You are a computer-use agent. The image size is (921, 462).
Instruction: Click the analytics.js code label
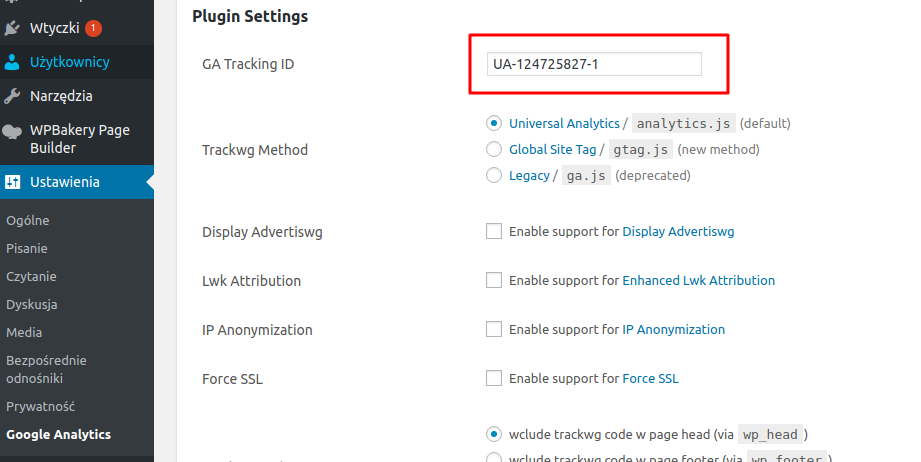point(684,123)
